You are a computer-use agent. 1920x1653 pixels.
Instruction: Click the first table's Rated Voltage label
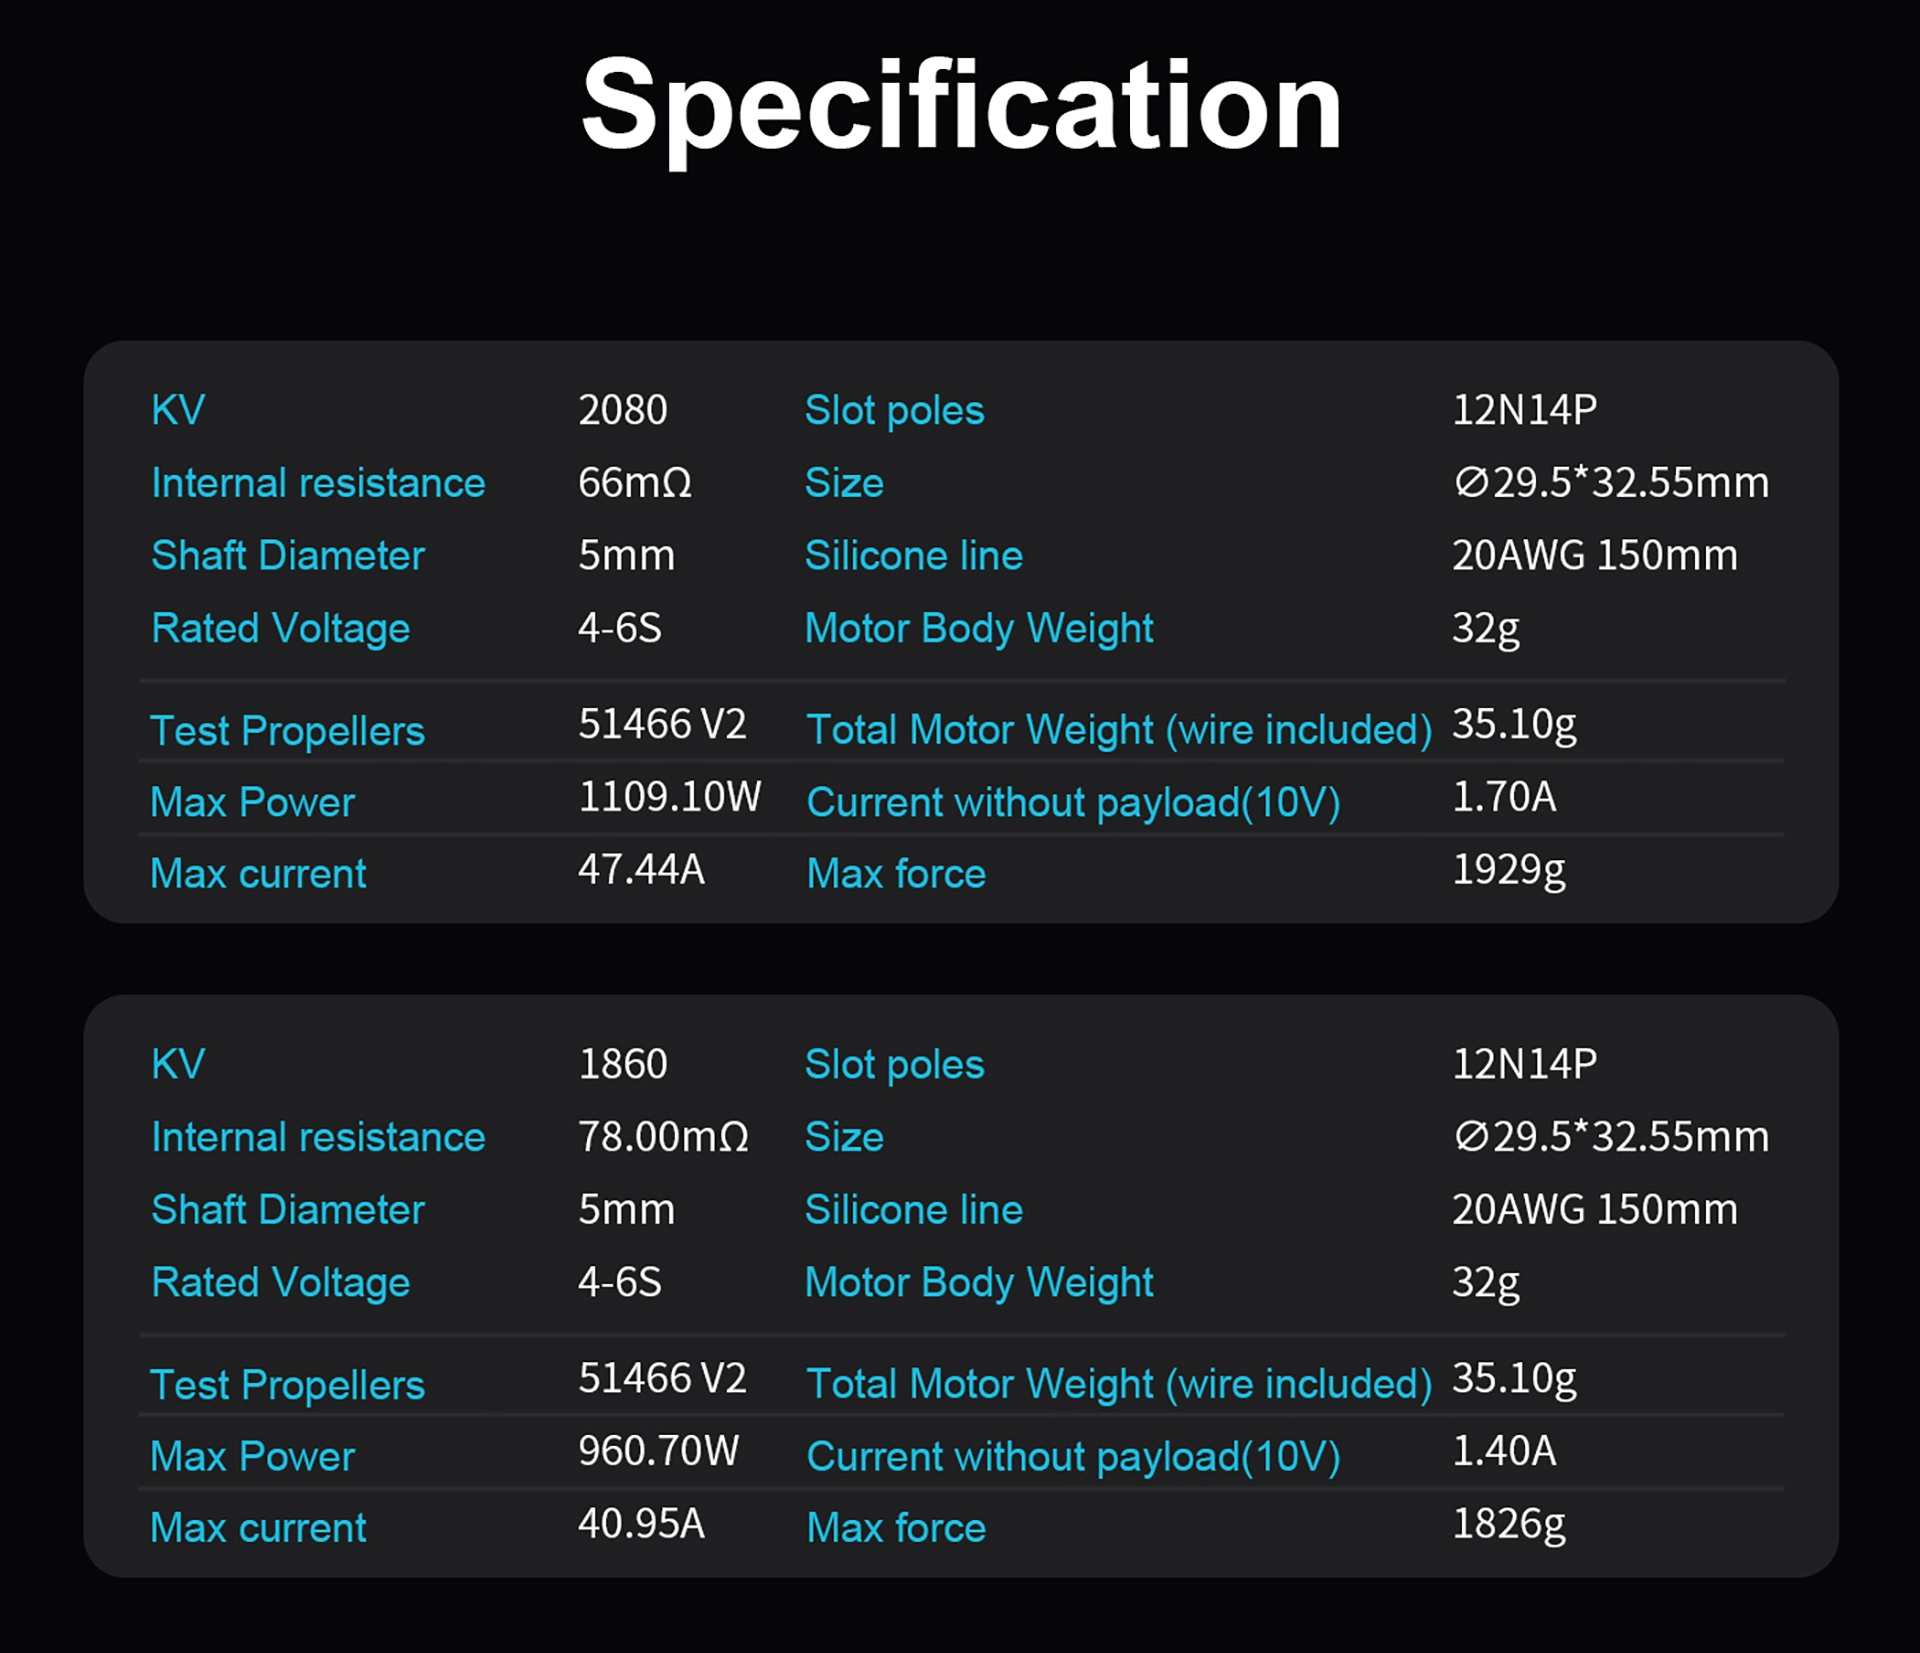click(x=280, y=630)
